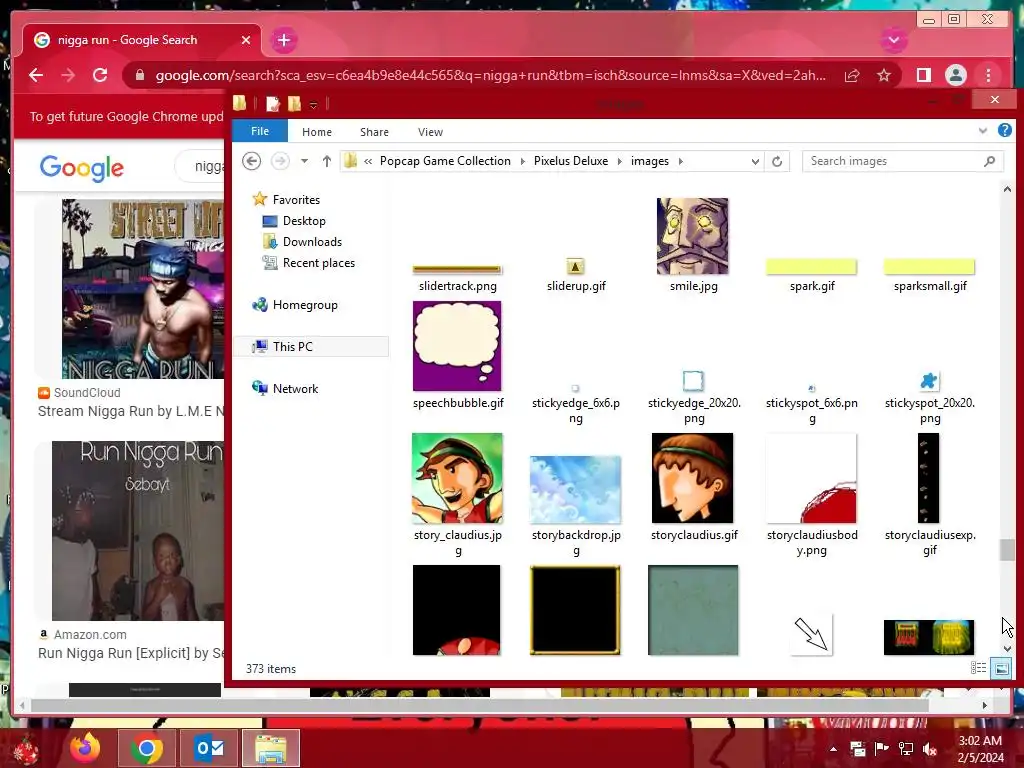The image size is (1024, 768).
Task: Launch Firefox from taskbar
Action: click(x=86, y=748)
